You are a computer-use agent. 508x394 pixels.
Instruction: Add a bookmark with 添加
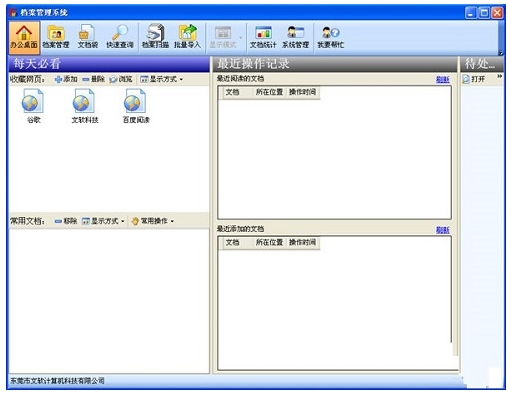[66, 79]
